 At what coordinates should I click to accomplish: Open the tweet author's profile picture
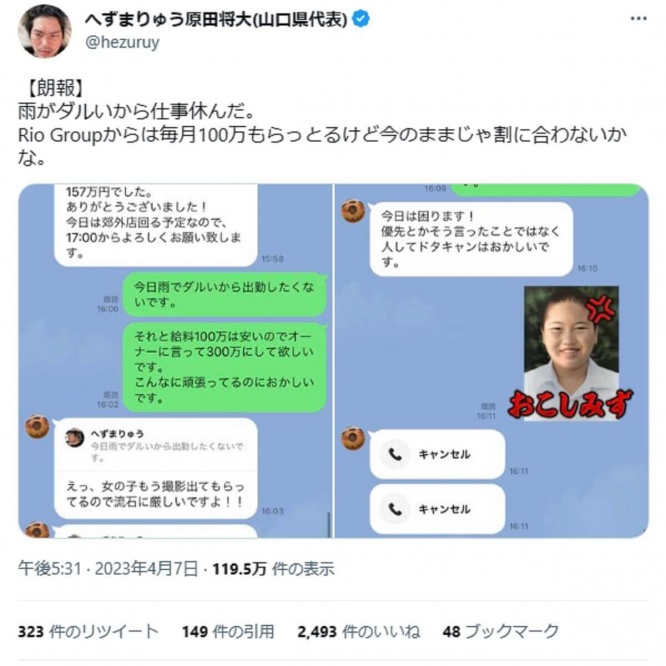click(x=44, y=31)
